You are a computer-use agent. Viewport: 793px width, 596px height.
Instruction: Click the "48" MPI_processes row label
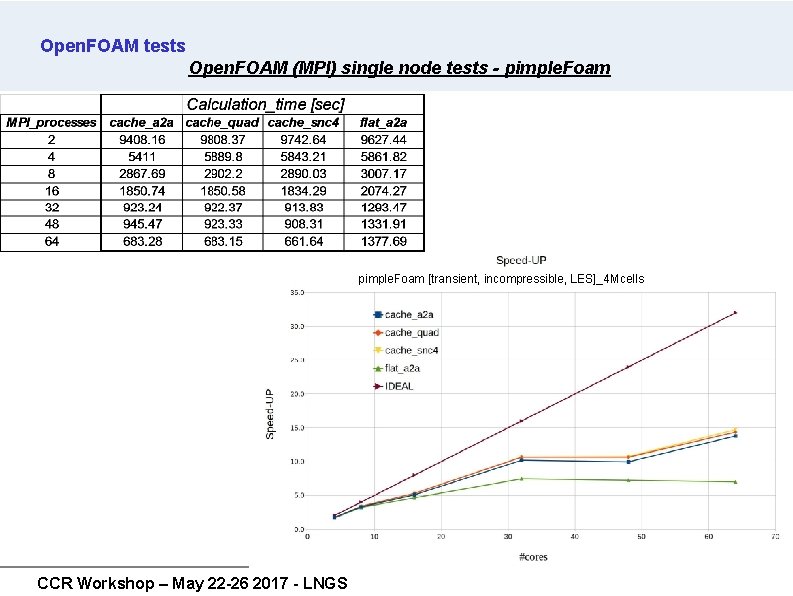(x=52, y=224)
